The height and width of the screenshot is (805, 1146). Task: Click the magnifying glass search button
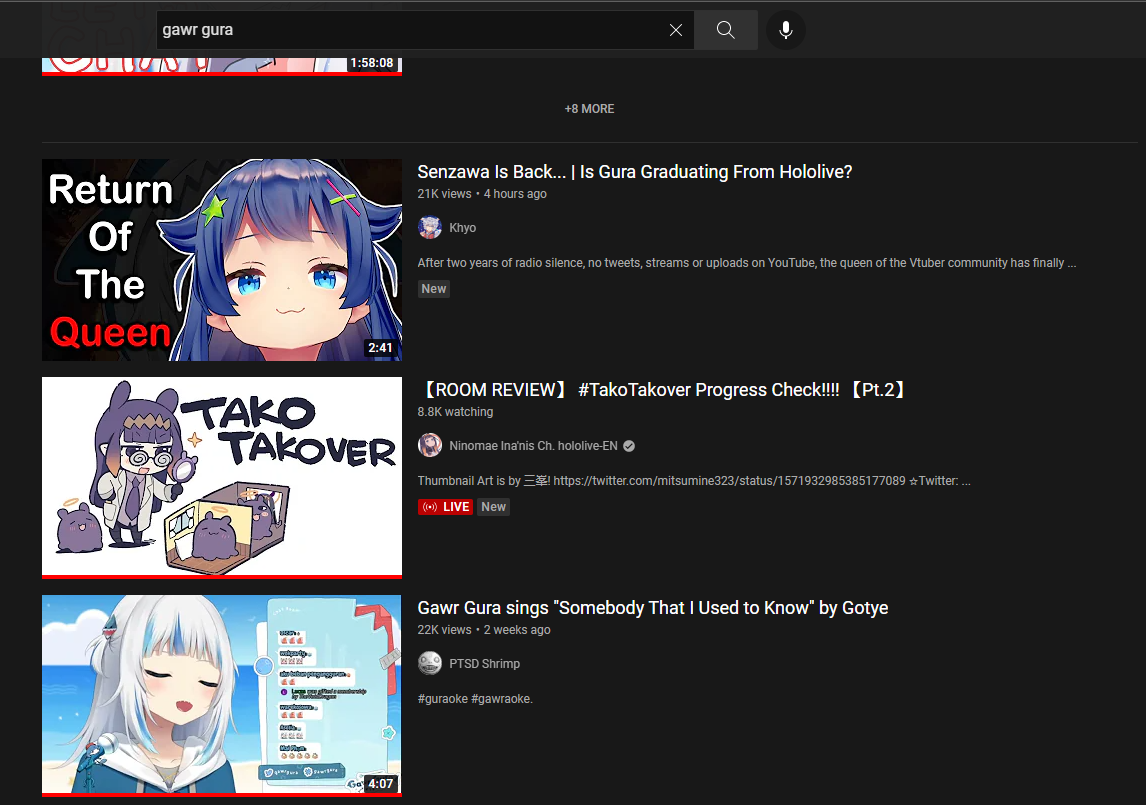[725, 30]
